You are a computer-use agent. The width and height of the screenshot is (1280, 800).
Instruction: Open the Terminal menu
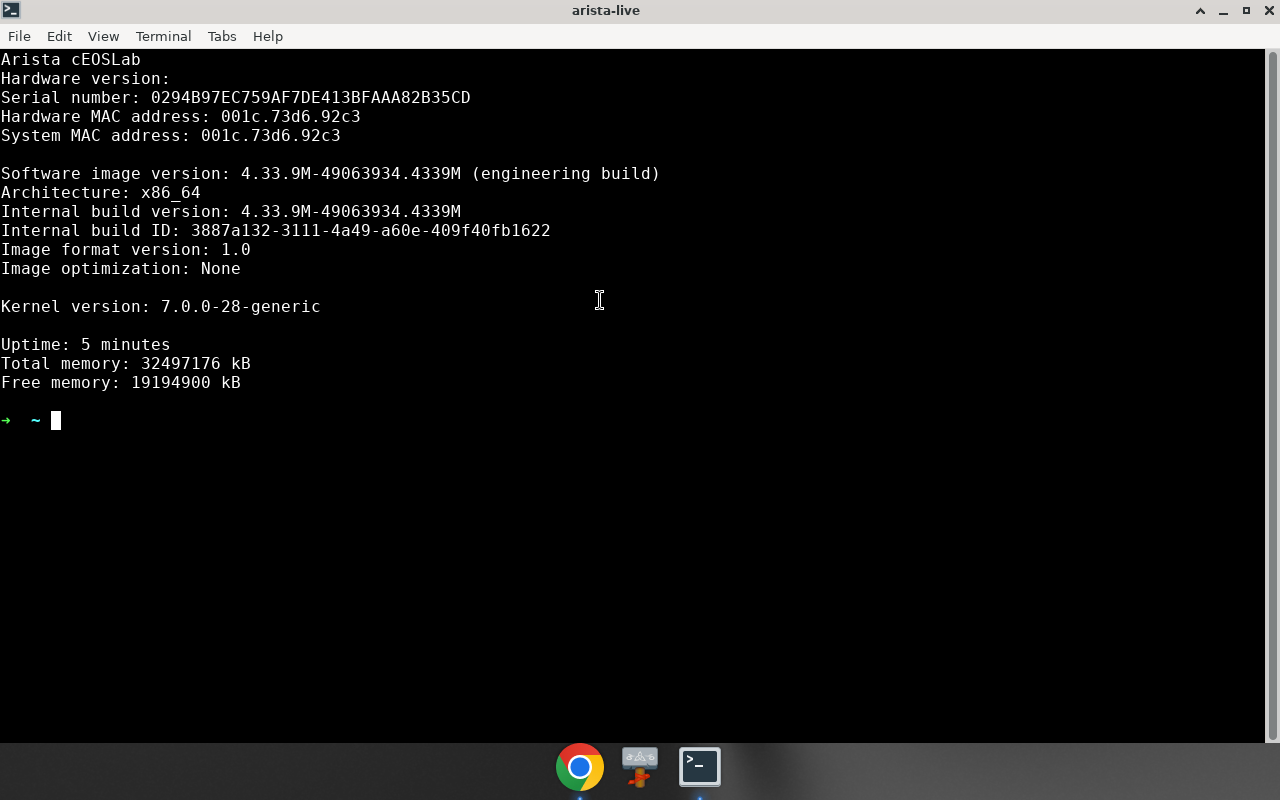[163, 36]
